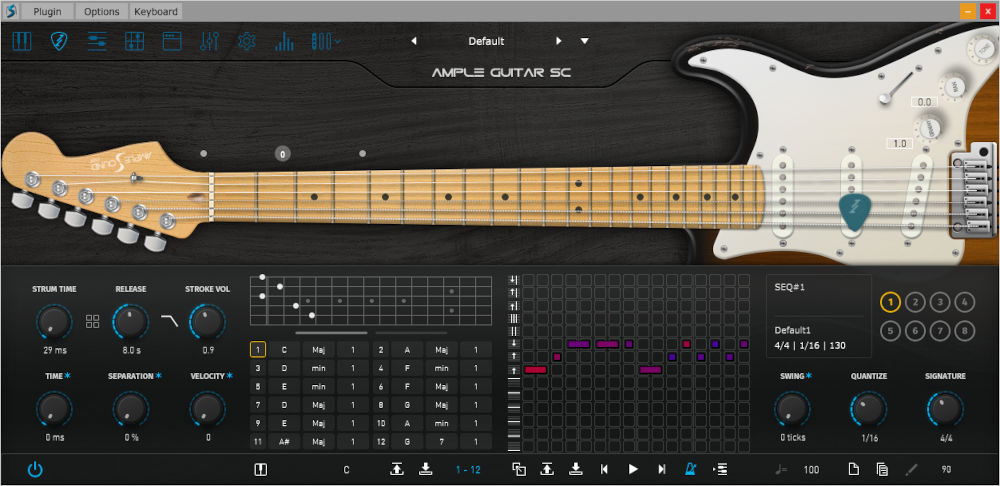
Task: Click the capo position 0 marker
Action: pyautogui.click(x=283, y=153)
